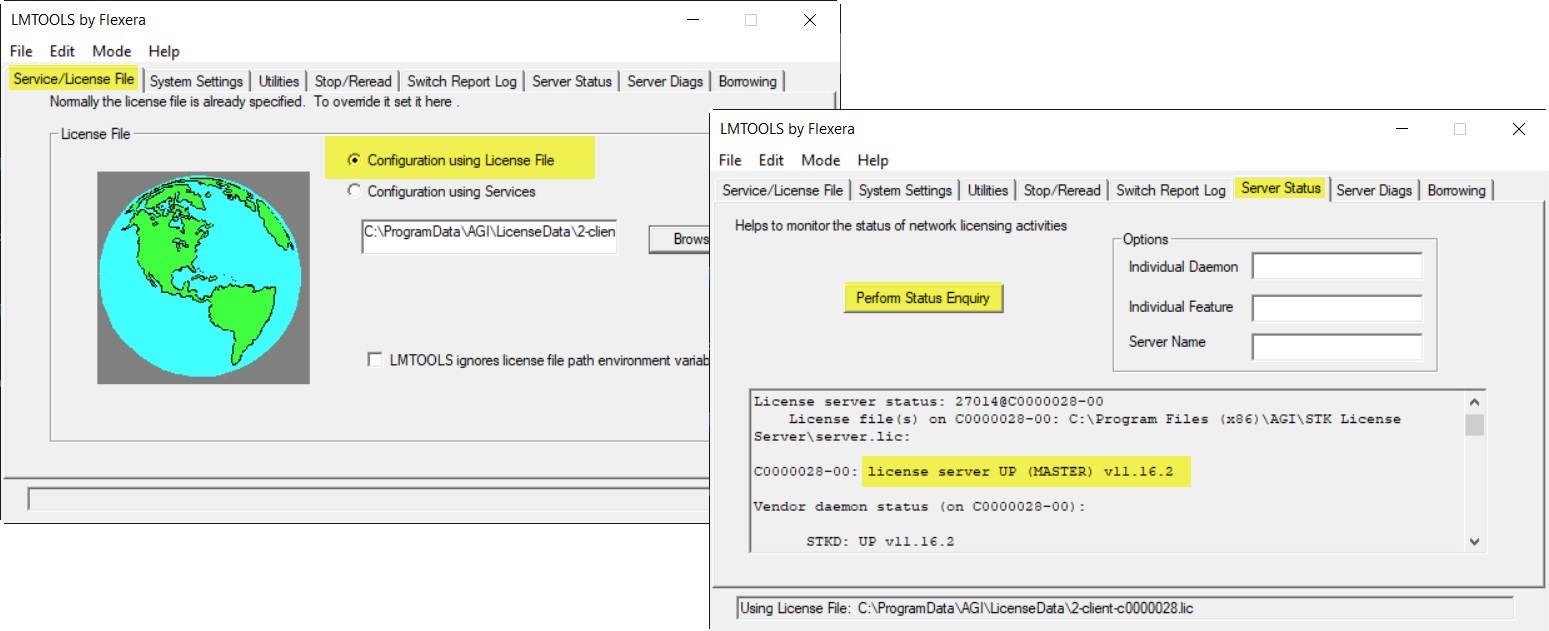Click 'Vendor daemon status' line in output

click(x=919, y=507)
